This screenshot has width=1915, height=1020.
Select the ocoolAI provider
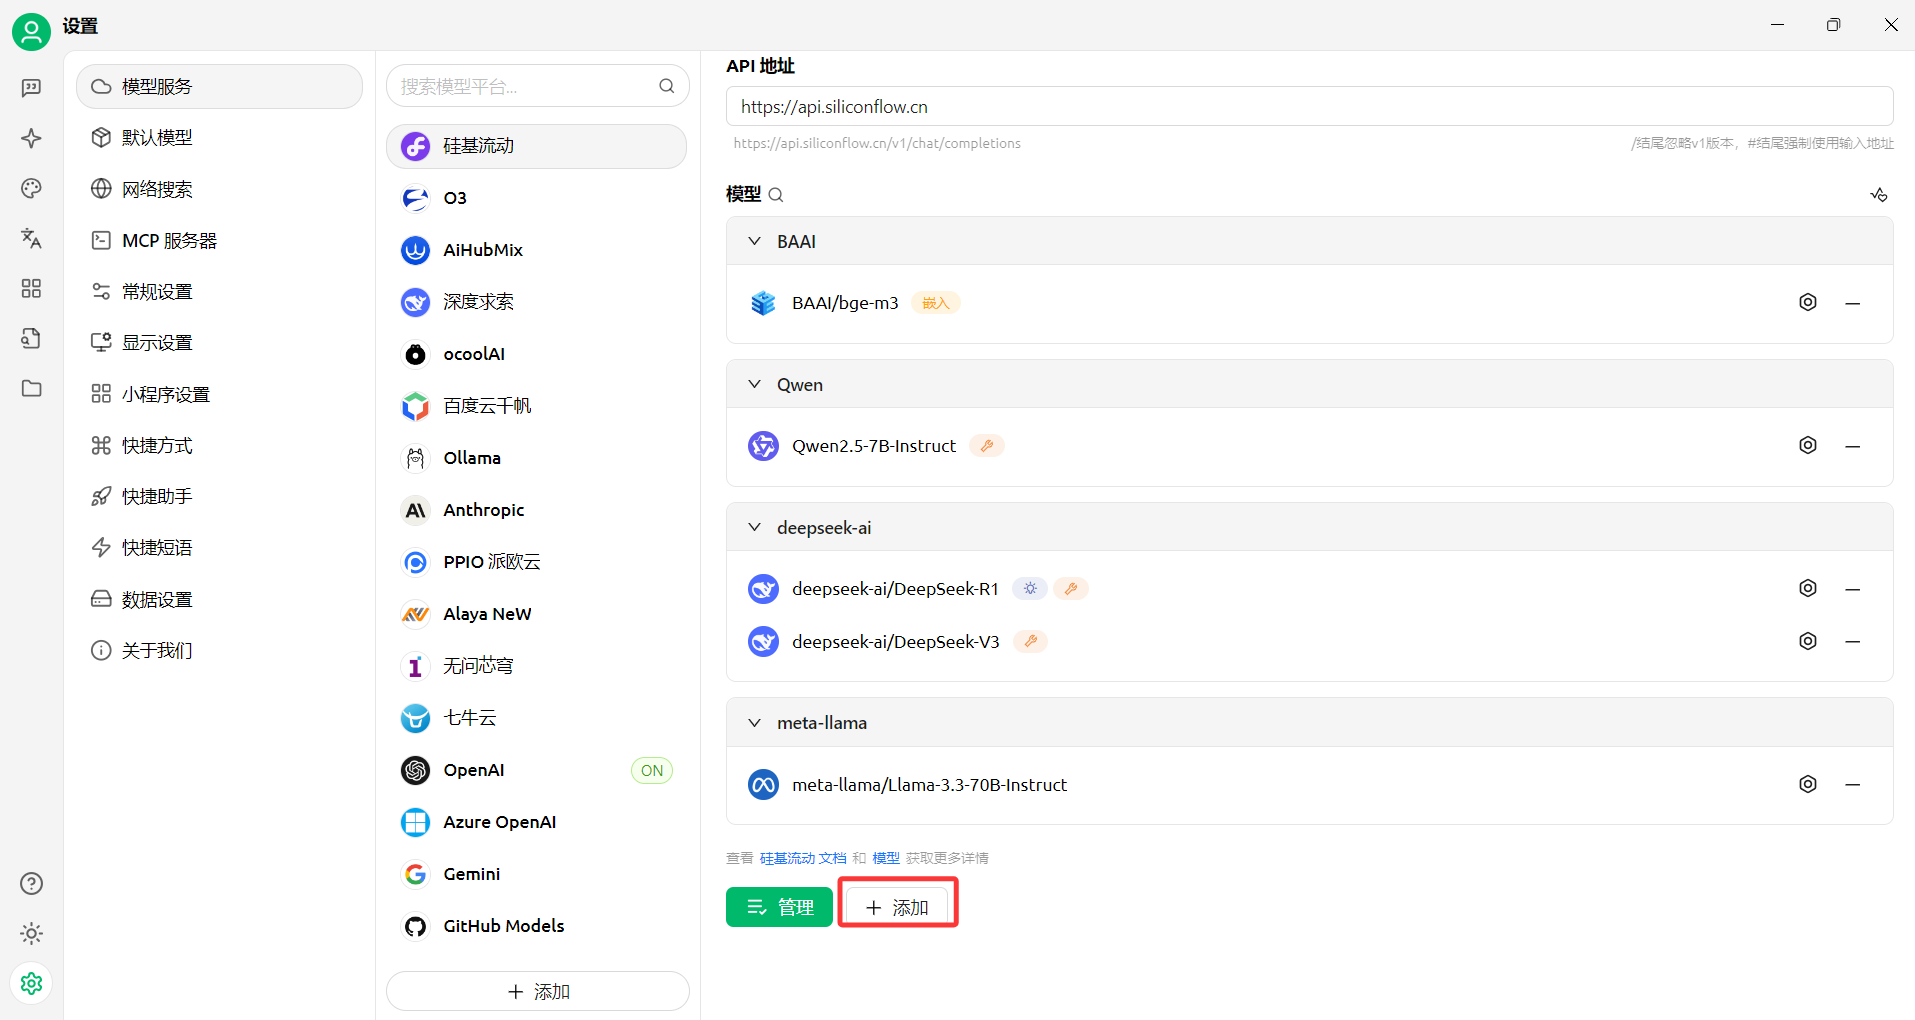click(x=537, y=354)
